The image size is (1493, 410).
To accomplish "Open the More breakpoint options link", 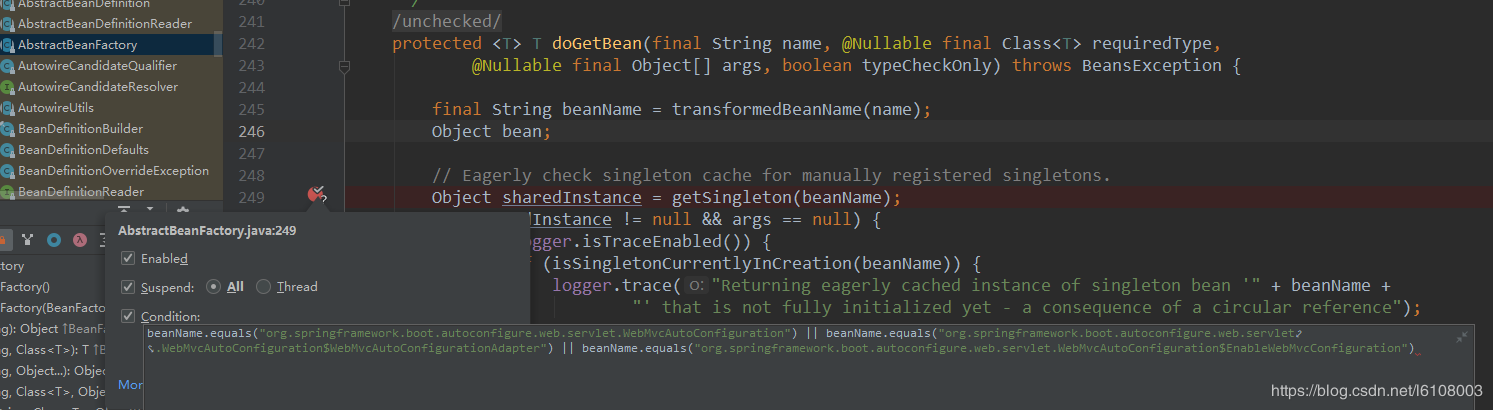I will pyautogui.click(x=130, y=384).
